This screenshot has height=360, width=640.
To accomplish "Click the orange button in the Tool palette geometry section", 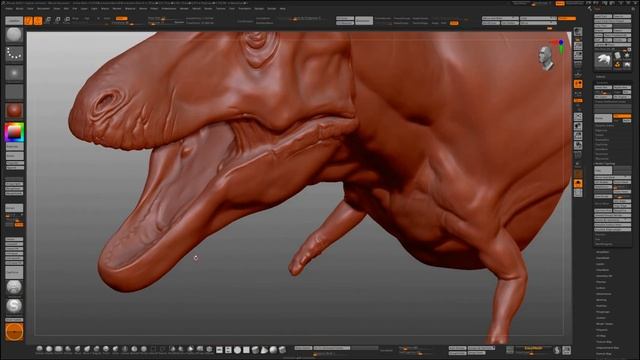I will coord(622,116).
